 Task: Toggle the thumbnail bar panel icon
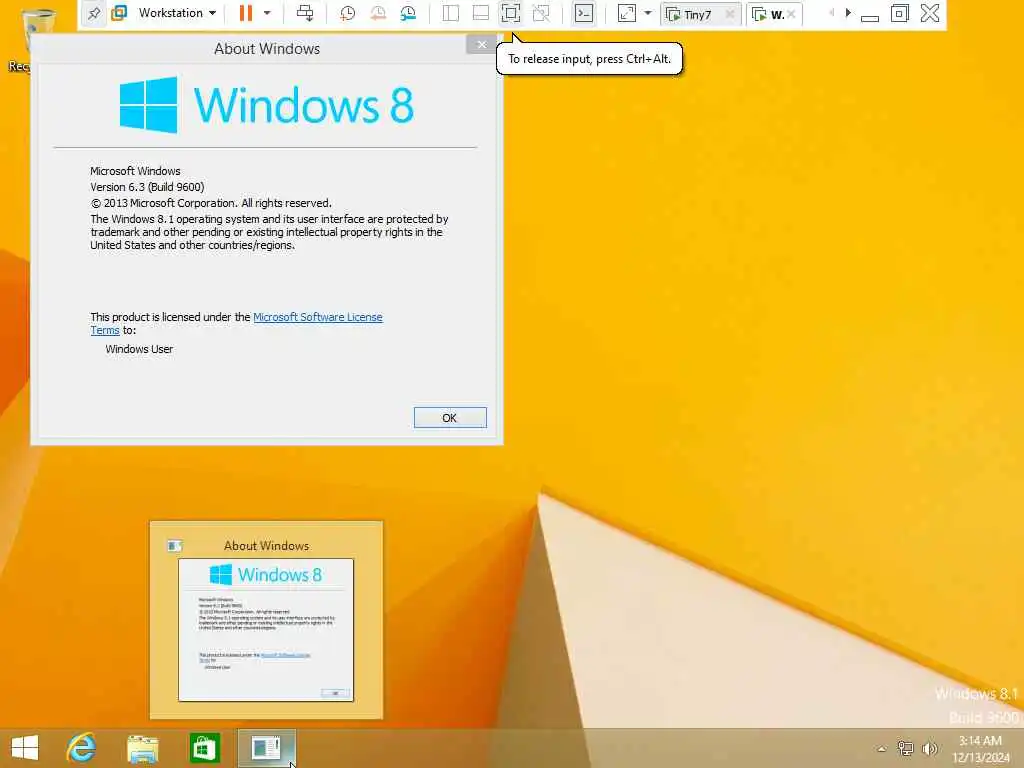481,13
